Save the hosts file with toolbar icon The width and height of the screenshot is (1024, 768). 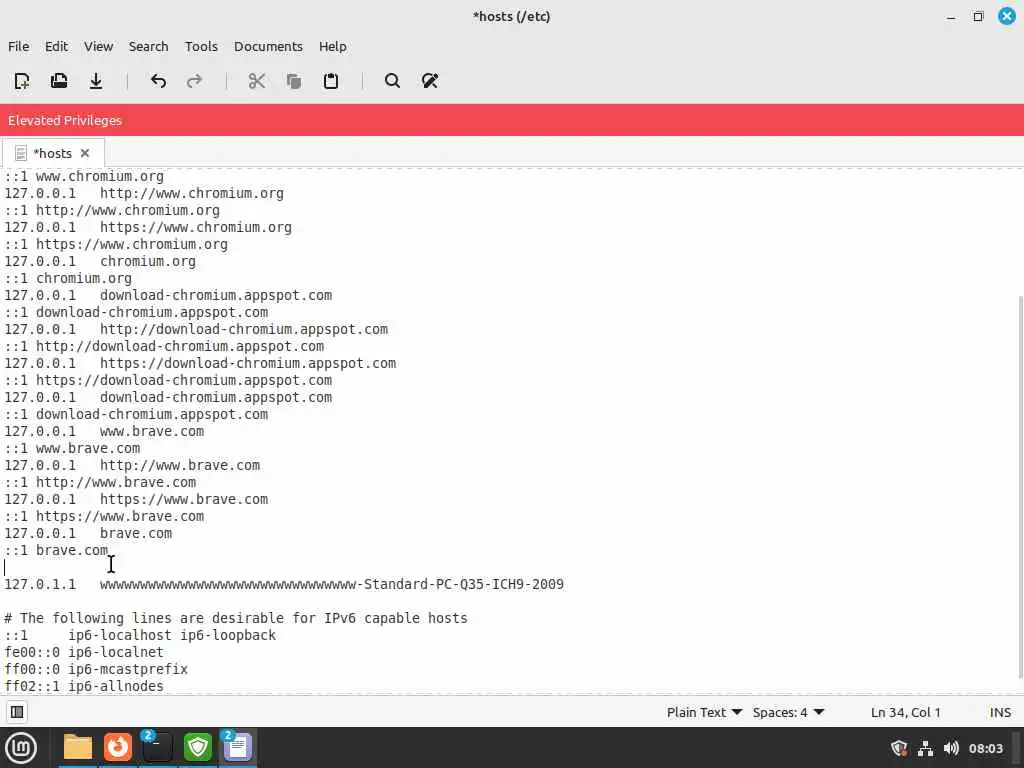tap(96, 81)
